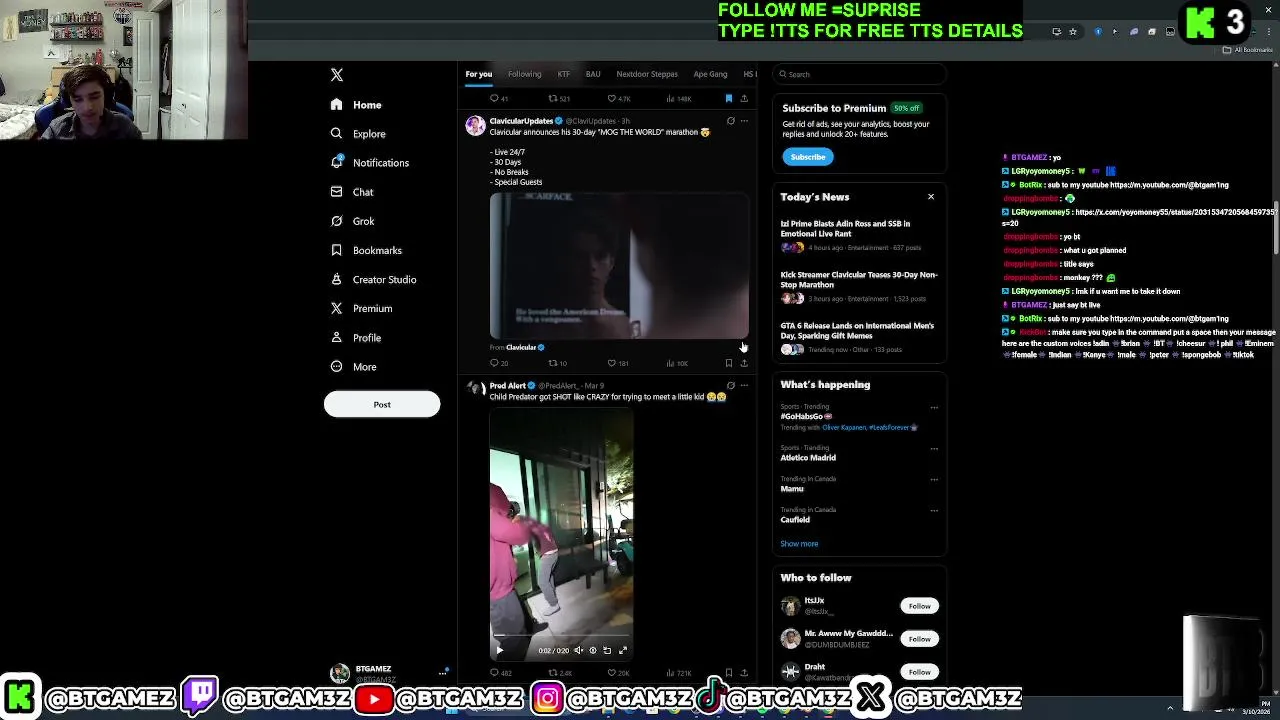Image resolution: width=1280 pixels, height=720 pixels.
Task: Open Grok from the sidebar
Action: 352,221
